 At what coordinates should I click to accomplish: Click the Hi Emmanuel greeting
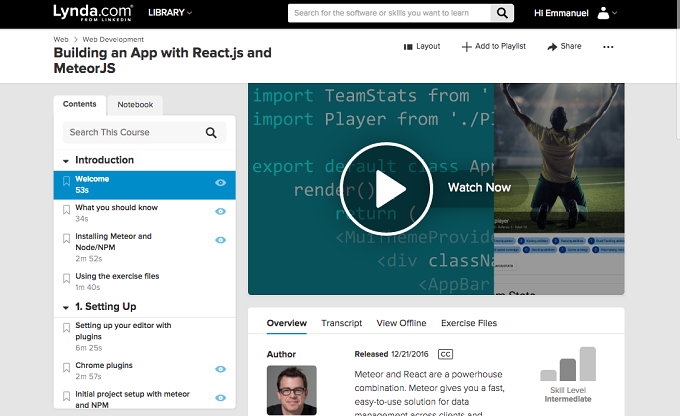coord(561,13)
